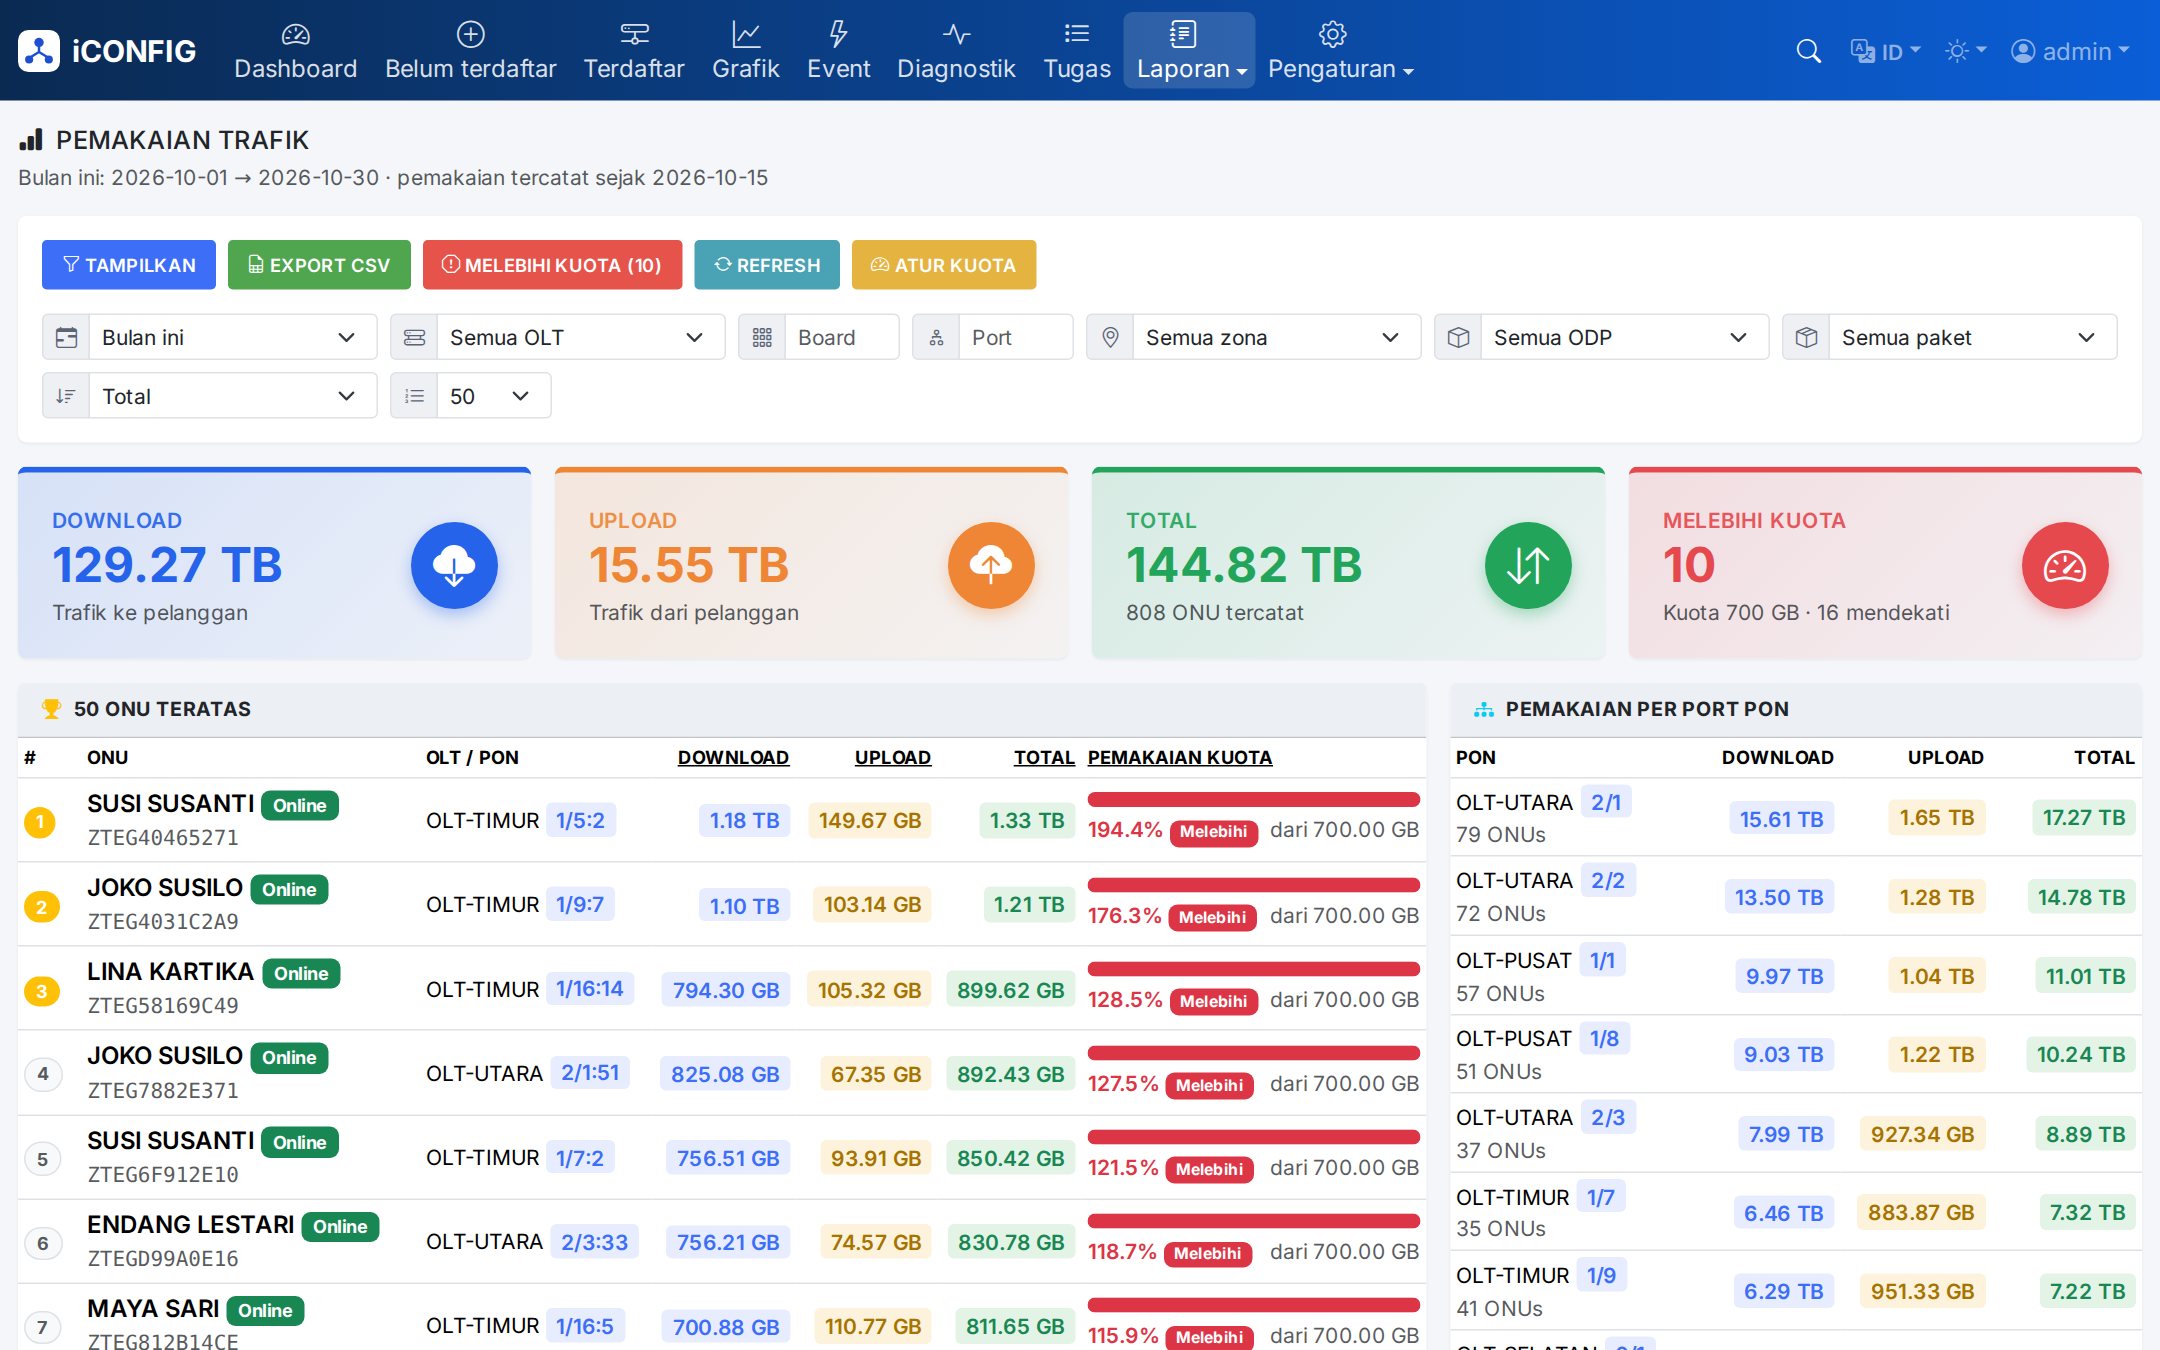Click the Port input field

[1015, 337]
